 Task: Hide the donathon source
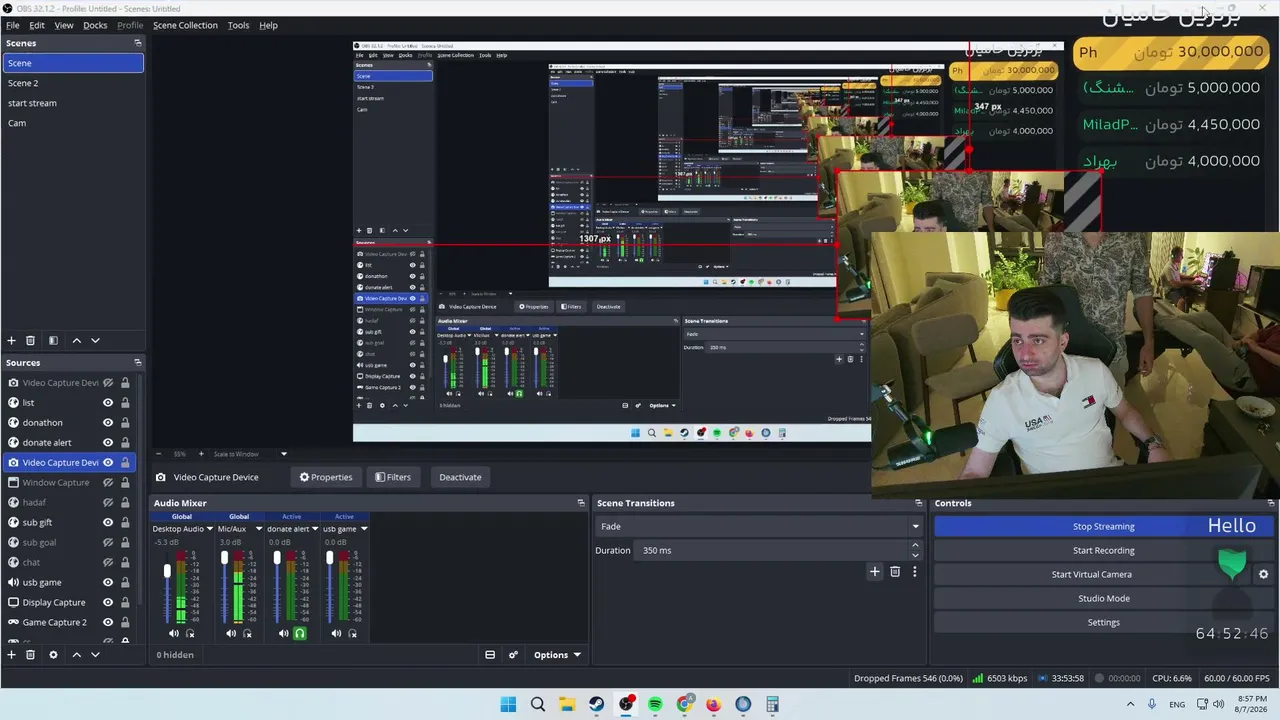click(108, 423)
